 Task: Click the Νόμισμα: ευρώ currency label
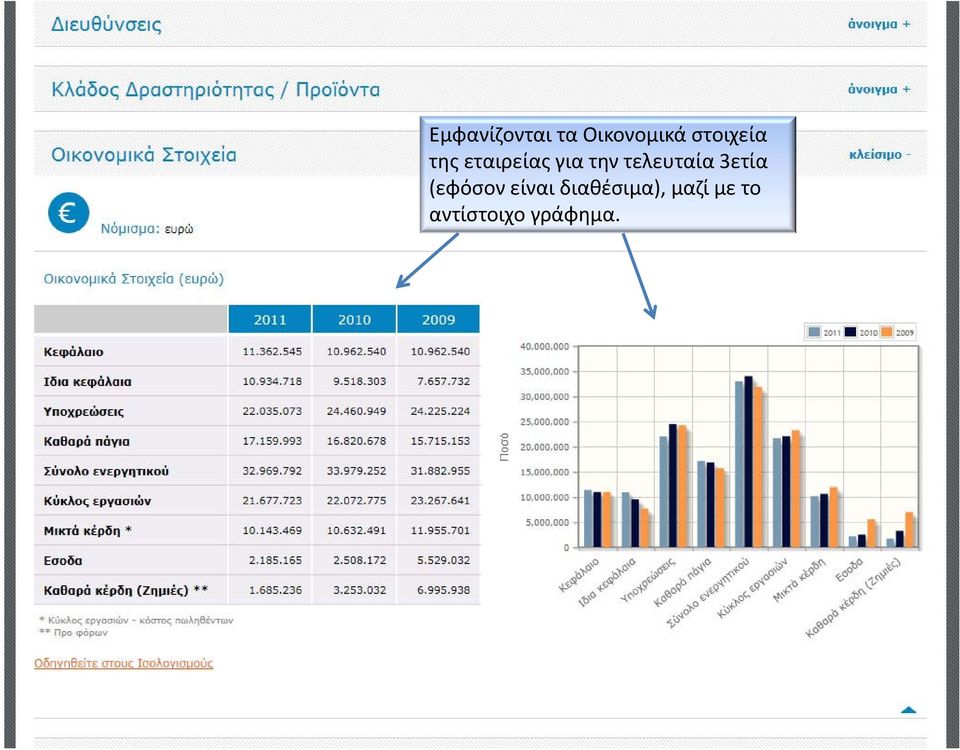pos(147,229)
